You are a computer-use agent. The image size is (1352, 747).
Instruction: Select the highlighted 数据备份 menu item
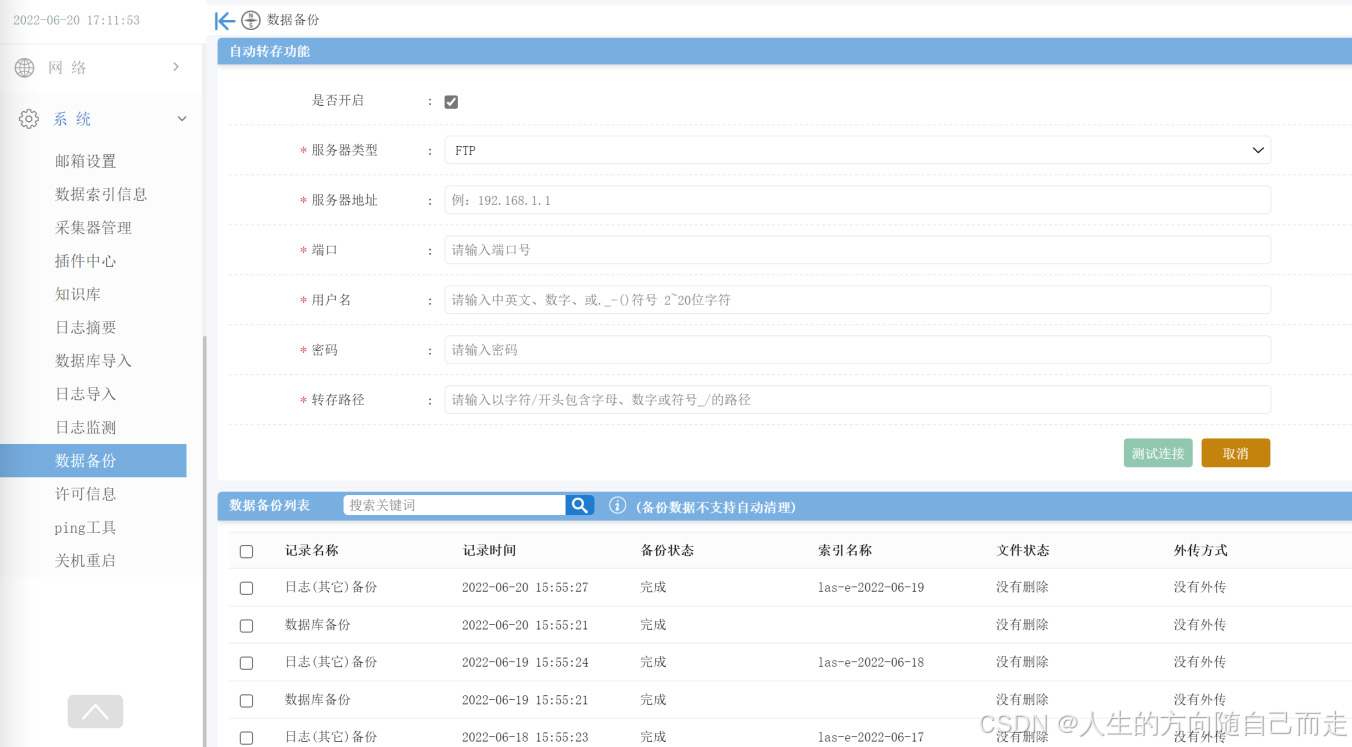click(93, 461)
